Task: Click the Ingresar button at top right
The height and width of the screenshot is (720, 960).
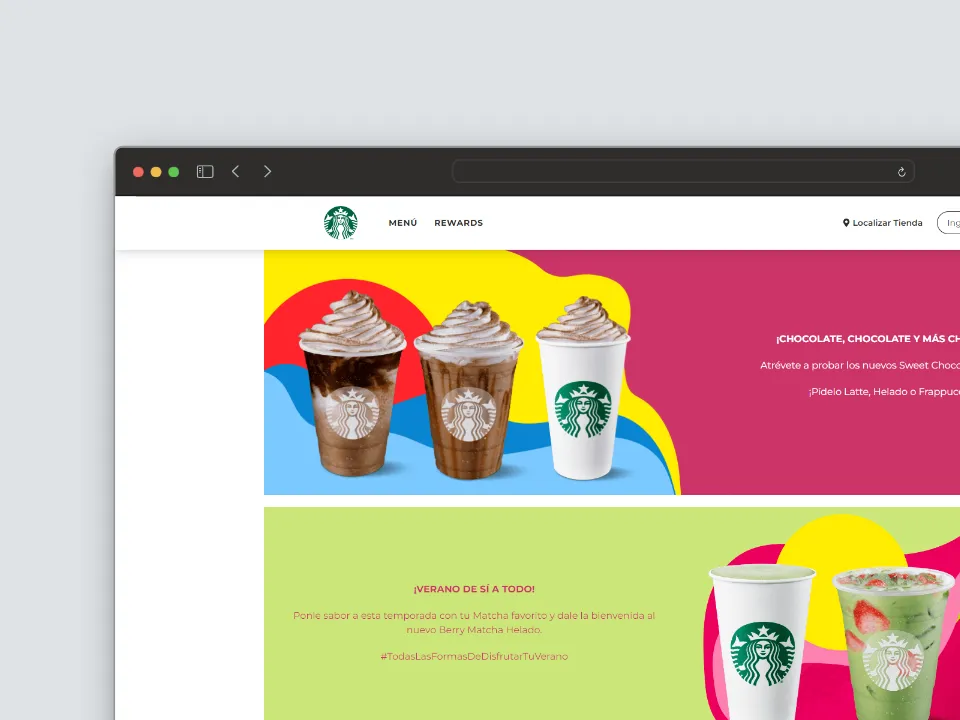Action: click(x=950, y=223)
